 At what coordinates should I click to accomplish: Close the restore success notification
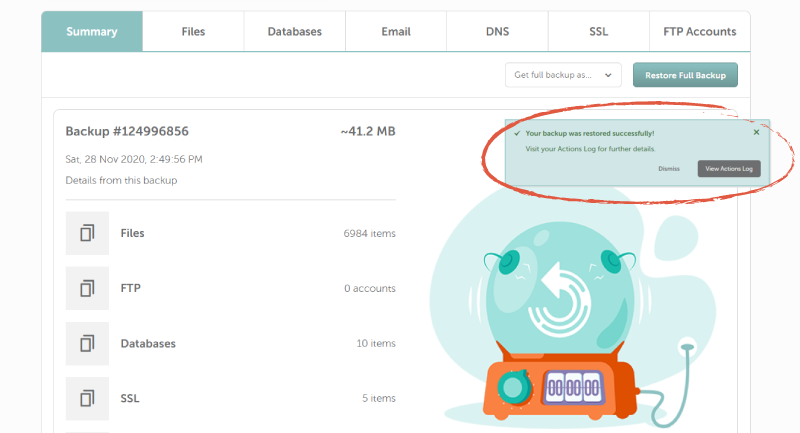point(756,132)
